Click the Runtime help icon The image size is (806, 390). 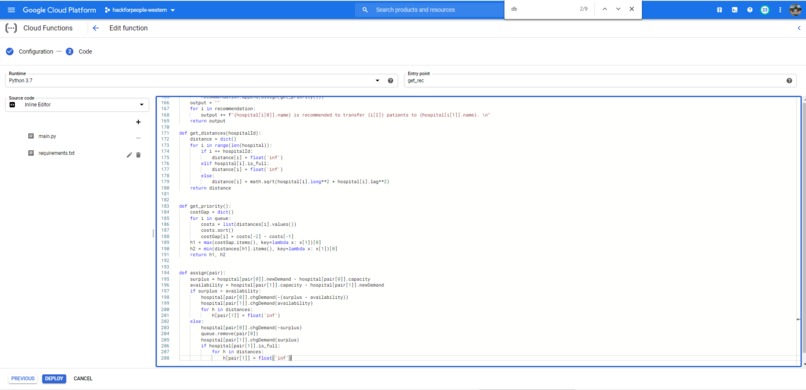(390, 81)
